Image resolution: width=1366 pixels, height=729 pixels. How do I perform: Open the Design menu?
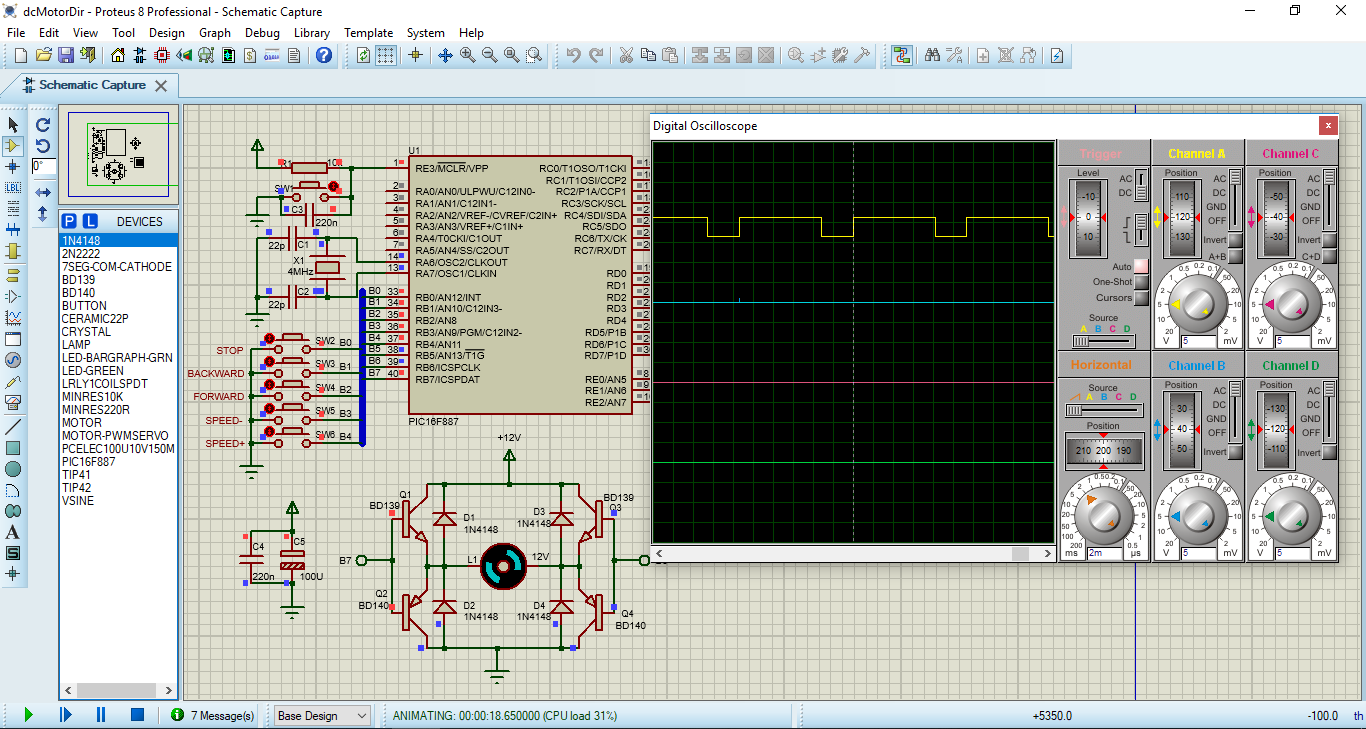tap(167, 32)
